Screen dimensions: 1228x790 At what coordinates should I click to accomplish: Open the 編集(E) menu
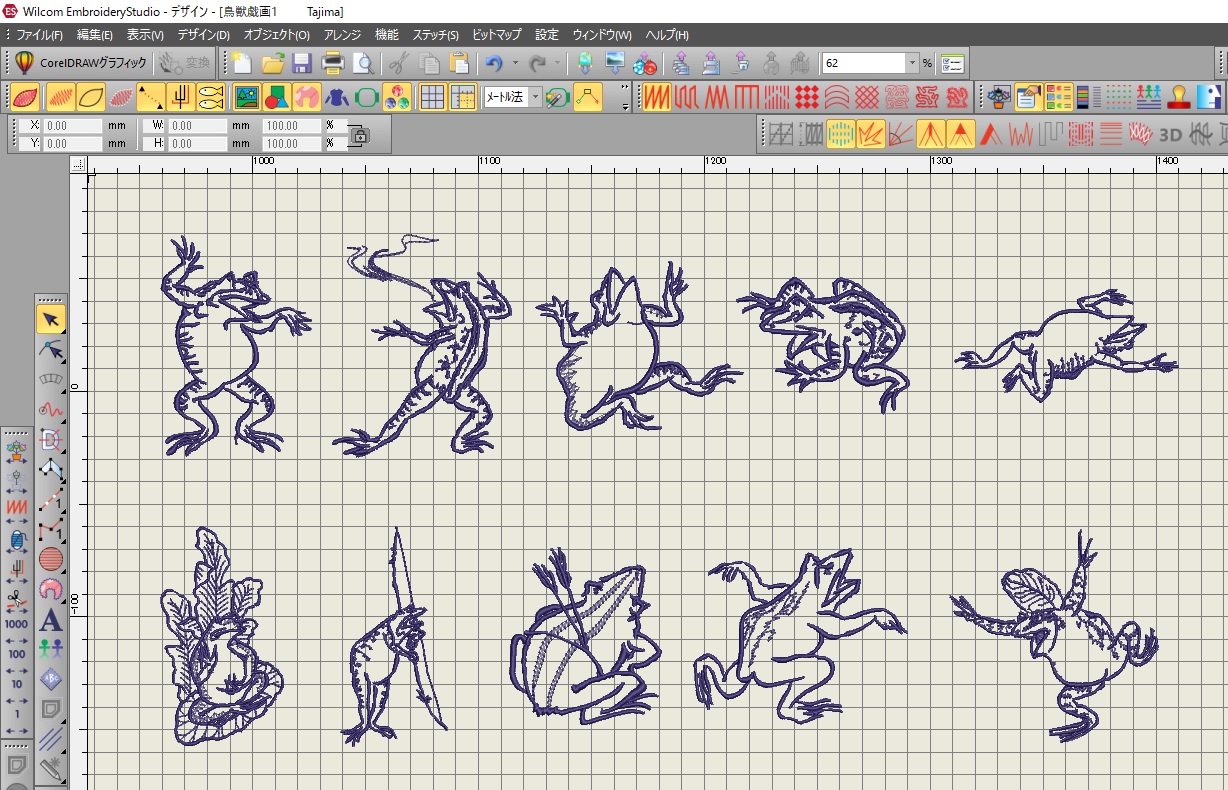point(95,35)
